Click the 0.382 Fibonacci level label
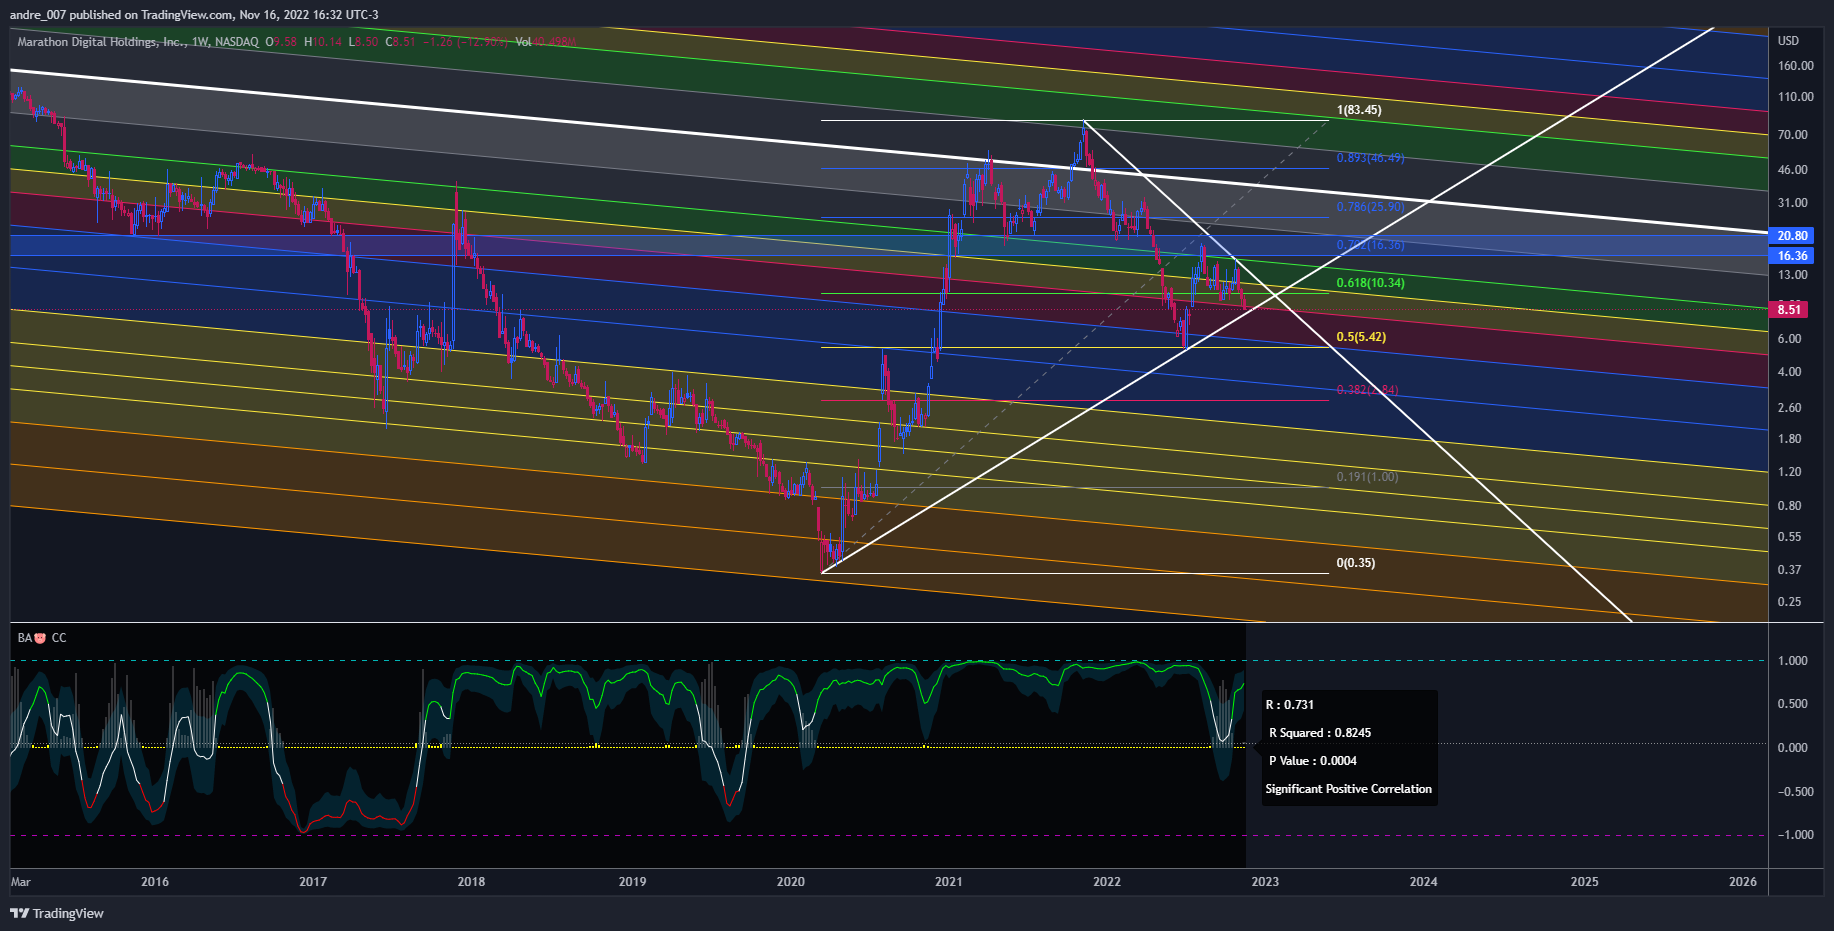Image resolution: width=1834 pixels, height=931 pixels. pos(1367,390)
